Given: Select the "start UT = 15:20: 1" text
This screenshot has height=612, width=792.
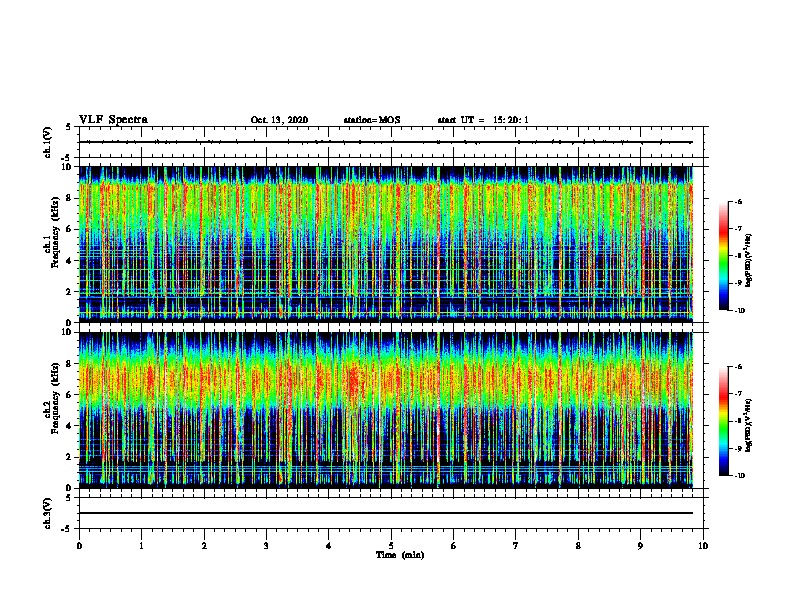Looking at the screenshot, I should click(x=483, y=120).
